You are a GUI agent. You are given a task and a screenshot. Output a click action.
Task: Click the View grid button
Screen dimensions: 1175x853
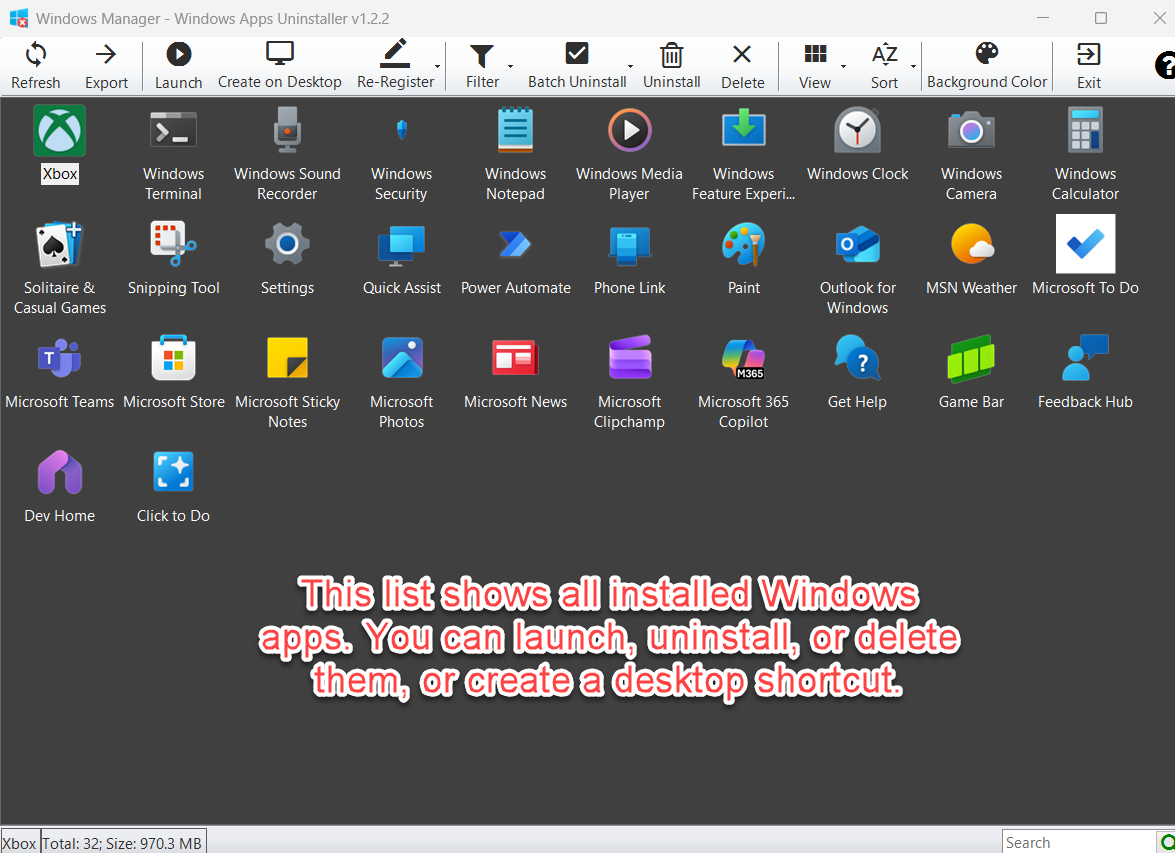pos(815,66)
